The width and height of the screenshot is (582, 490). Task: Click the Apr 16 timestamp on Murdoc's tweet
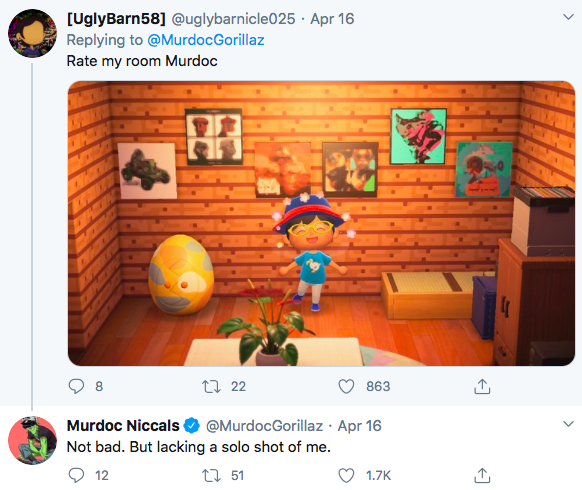pos(359,426)
